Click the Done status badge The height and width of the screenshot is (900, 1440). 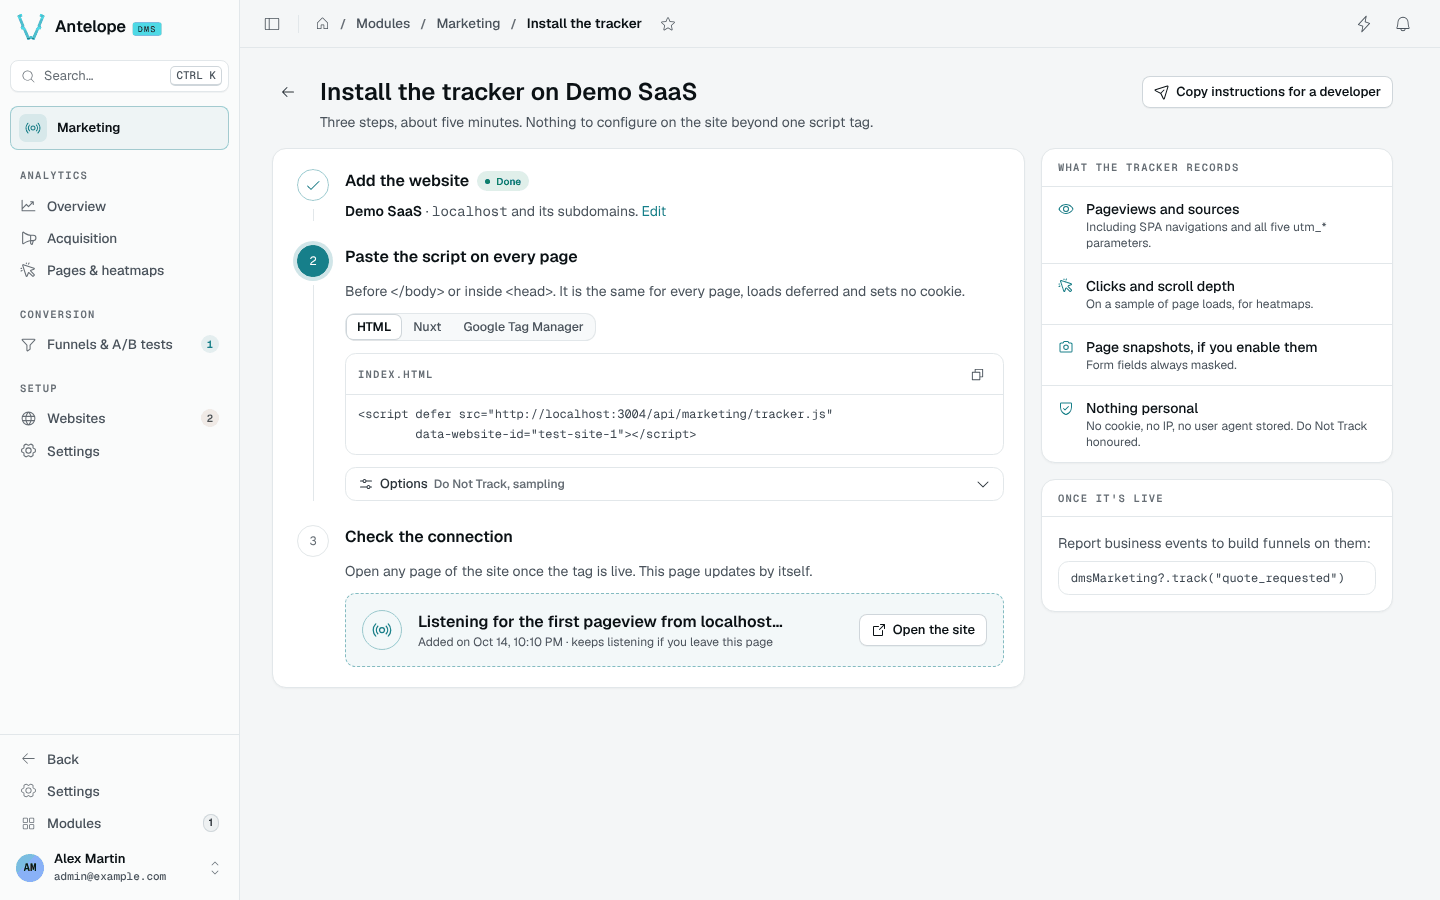pyautogui.click(x=503, y=181)
